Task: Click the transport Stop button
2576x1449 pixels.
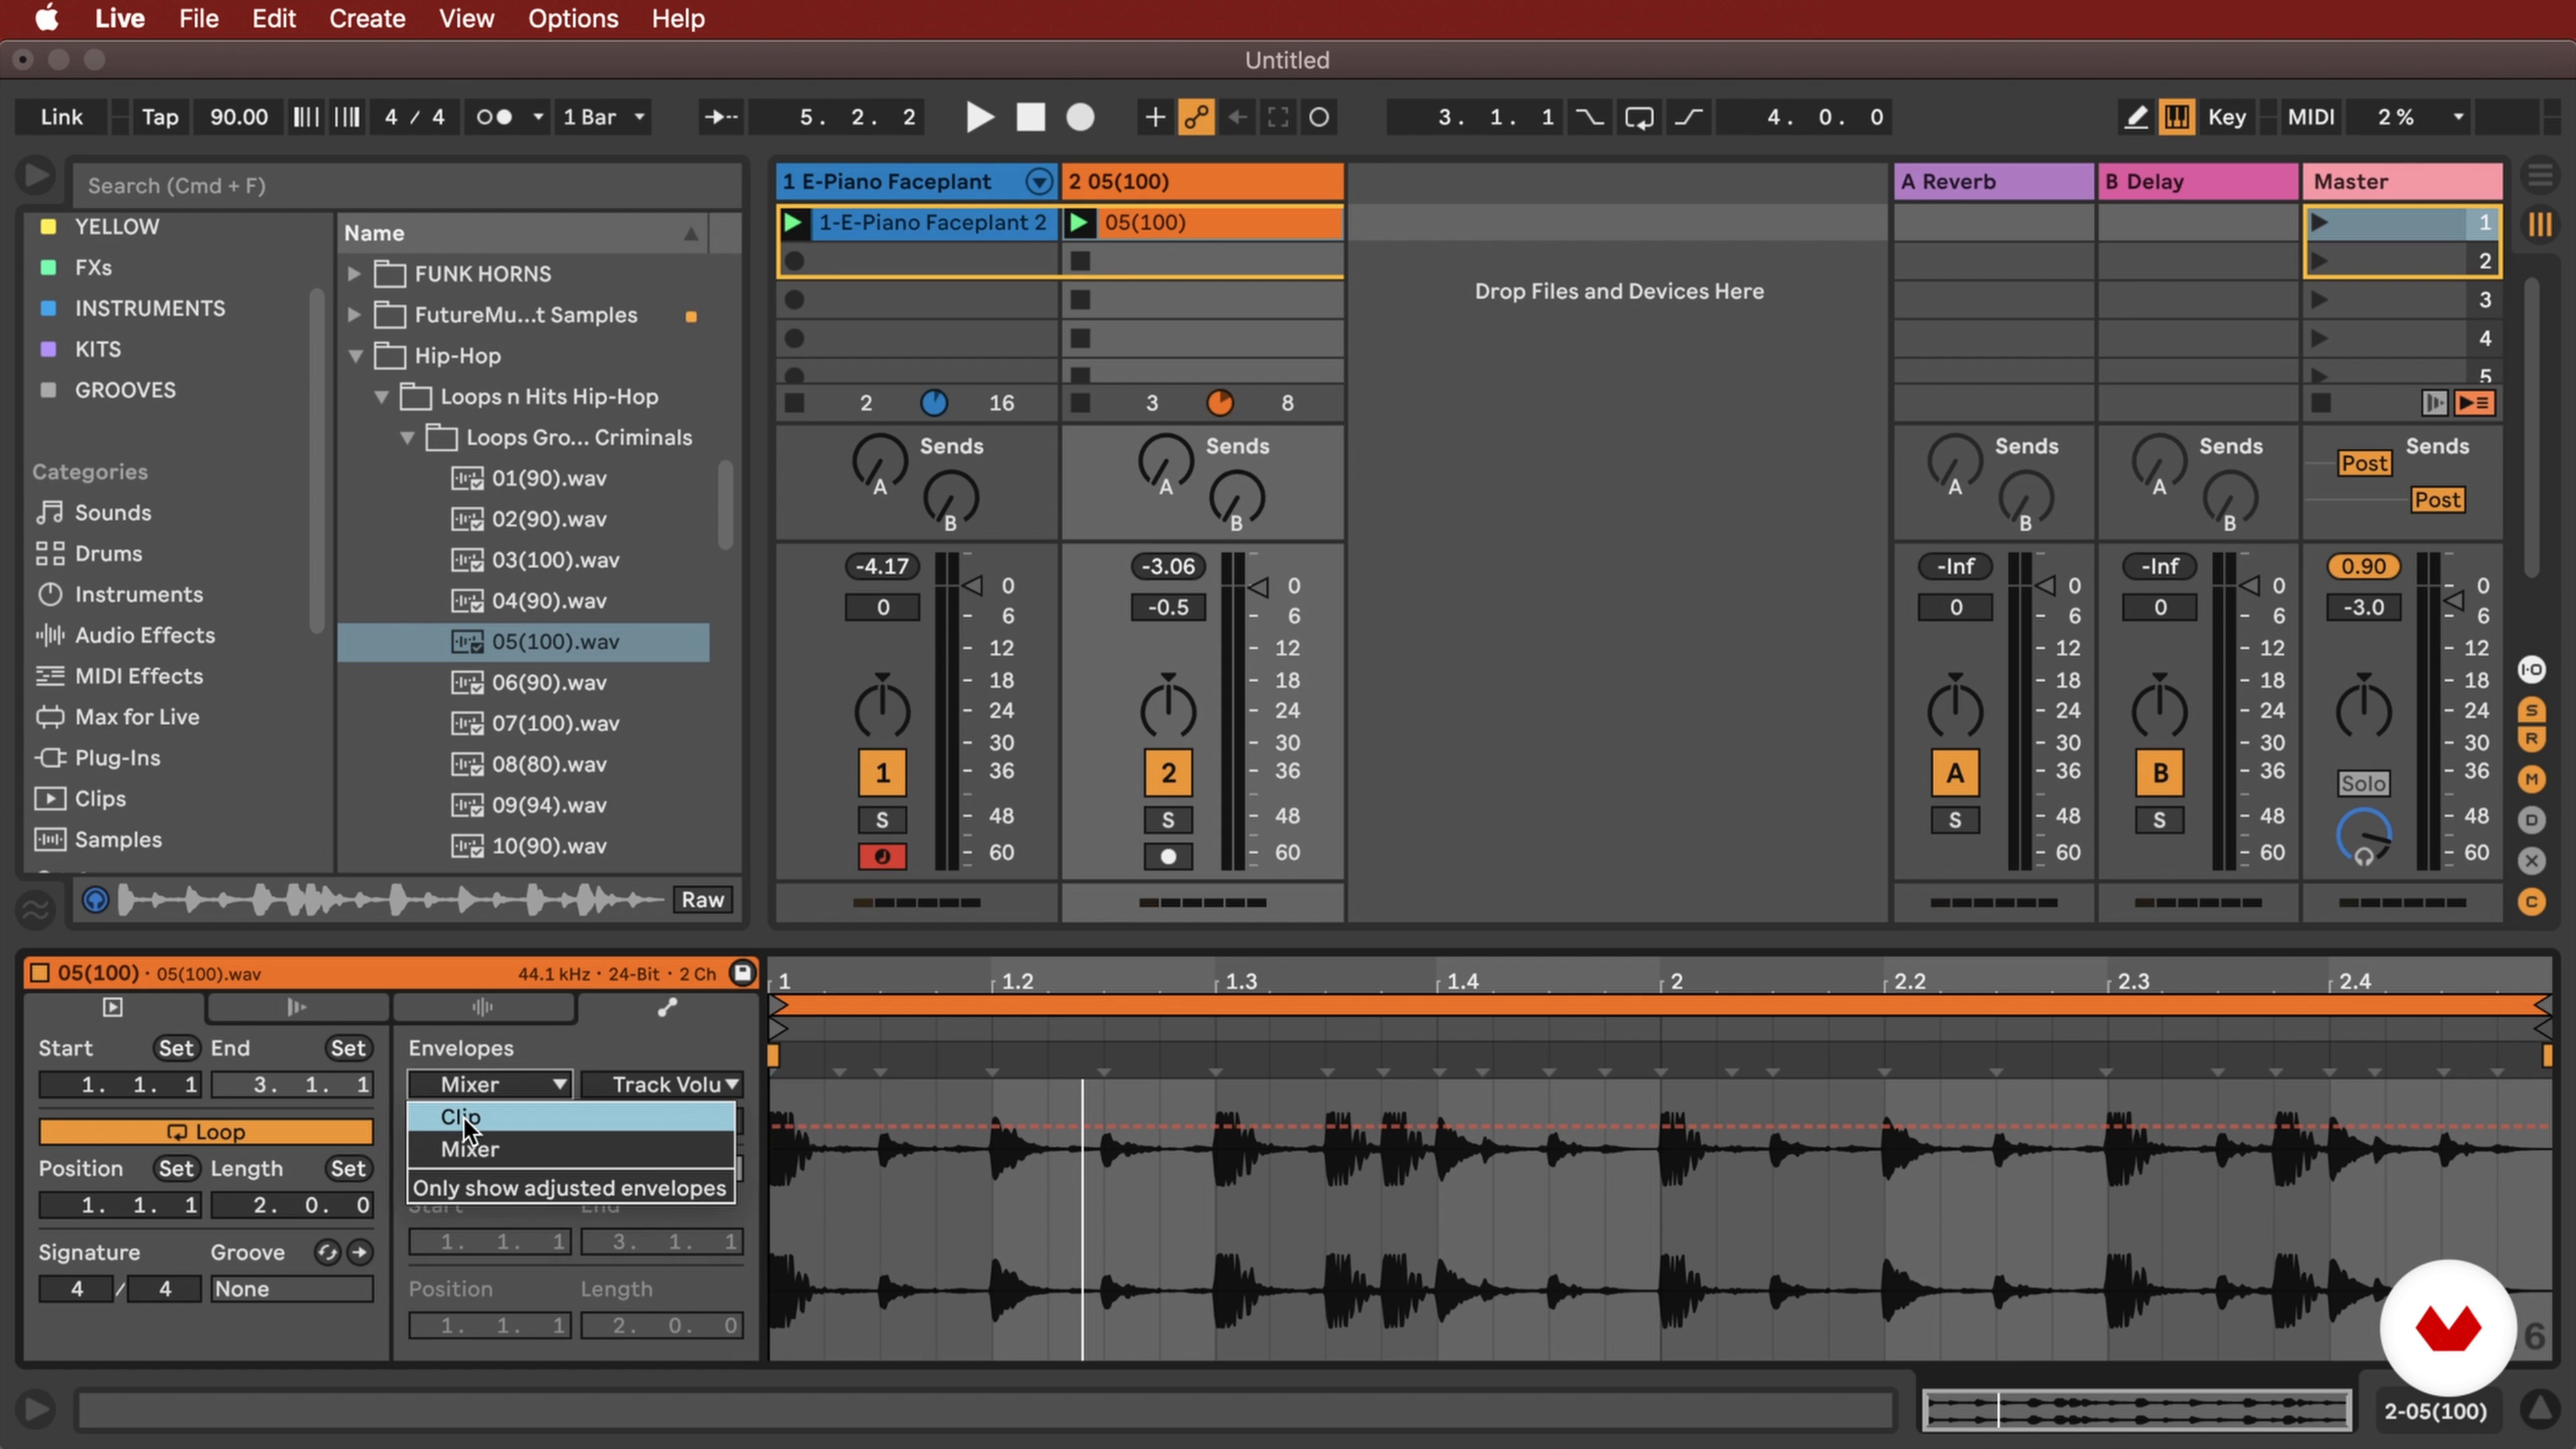Action: coord(1030,117)
